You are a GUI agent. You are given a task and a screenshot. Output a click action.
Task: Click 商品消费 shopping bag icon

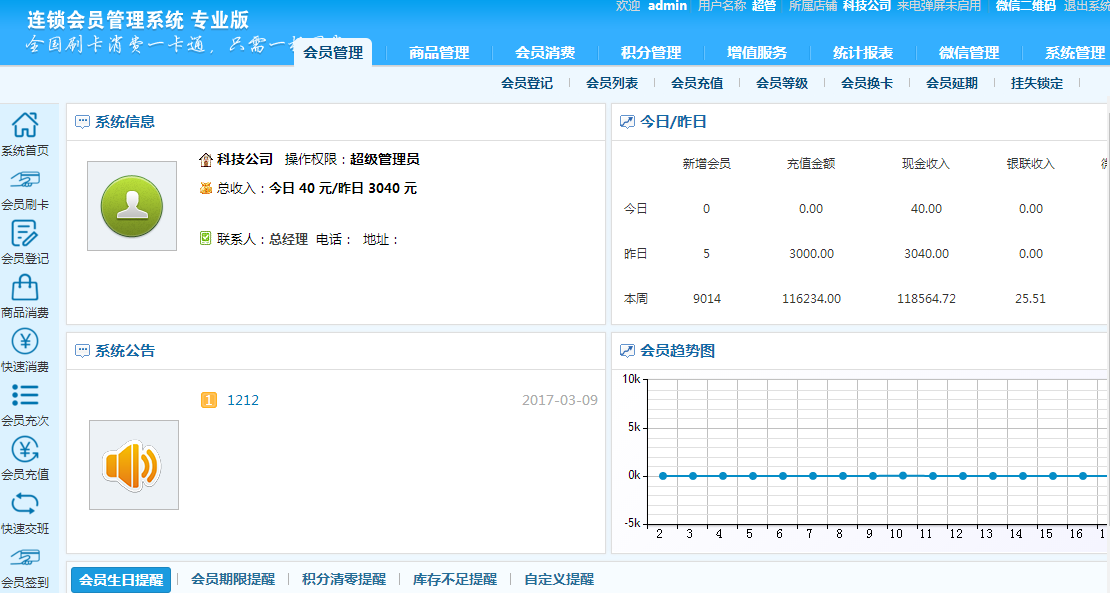coord(25,288)
